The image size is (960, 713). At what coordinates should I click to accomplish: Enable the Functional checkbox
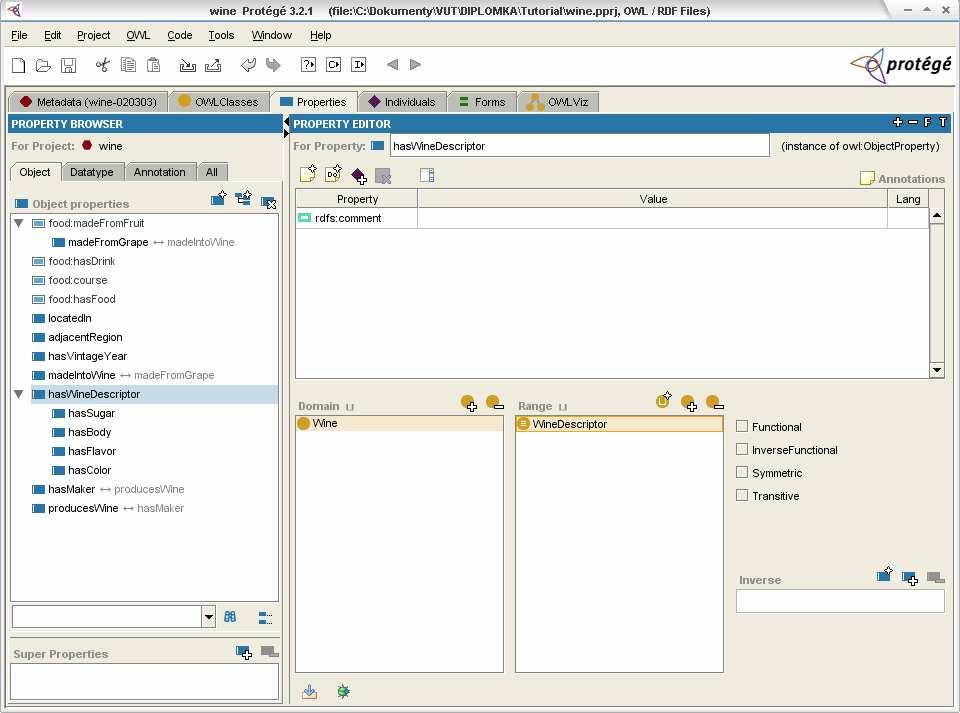point(741,426)
